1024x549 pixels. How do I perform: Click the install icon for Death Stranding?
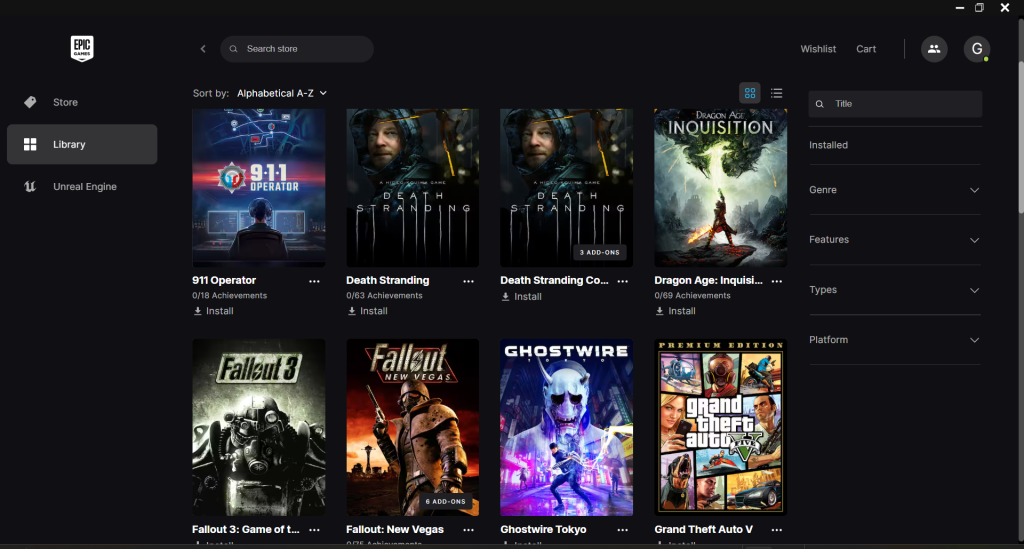point(352,311)
